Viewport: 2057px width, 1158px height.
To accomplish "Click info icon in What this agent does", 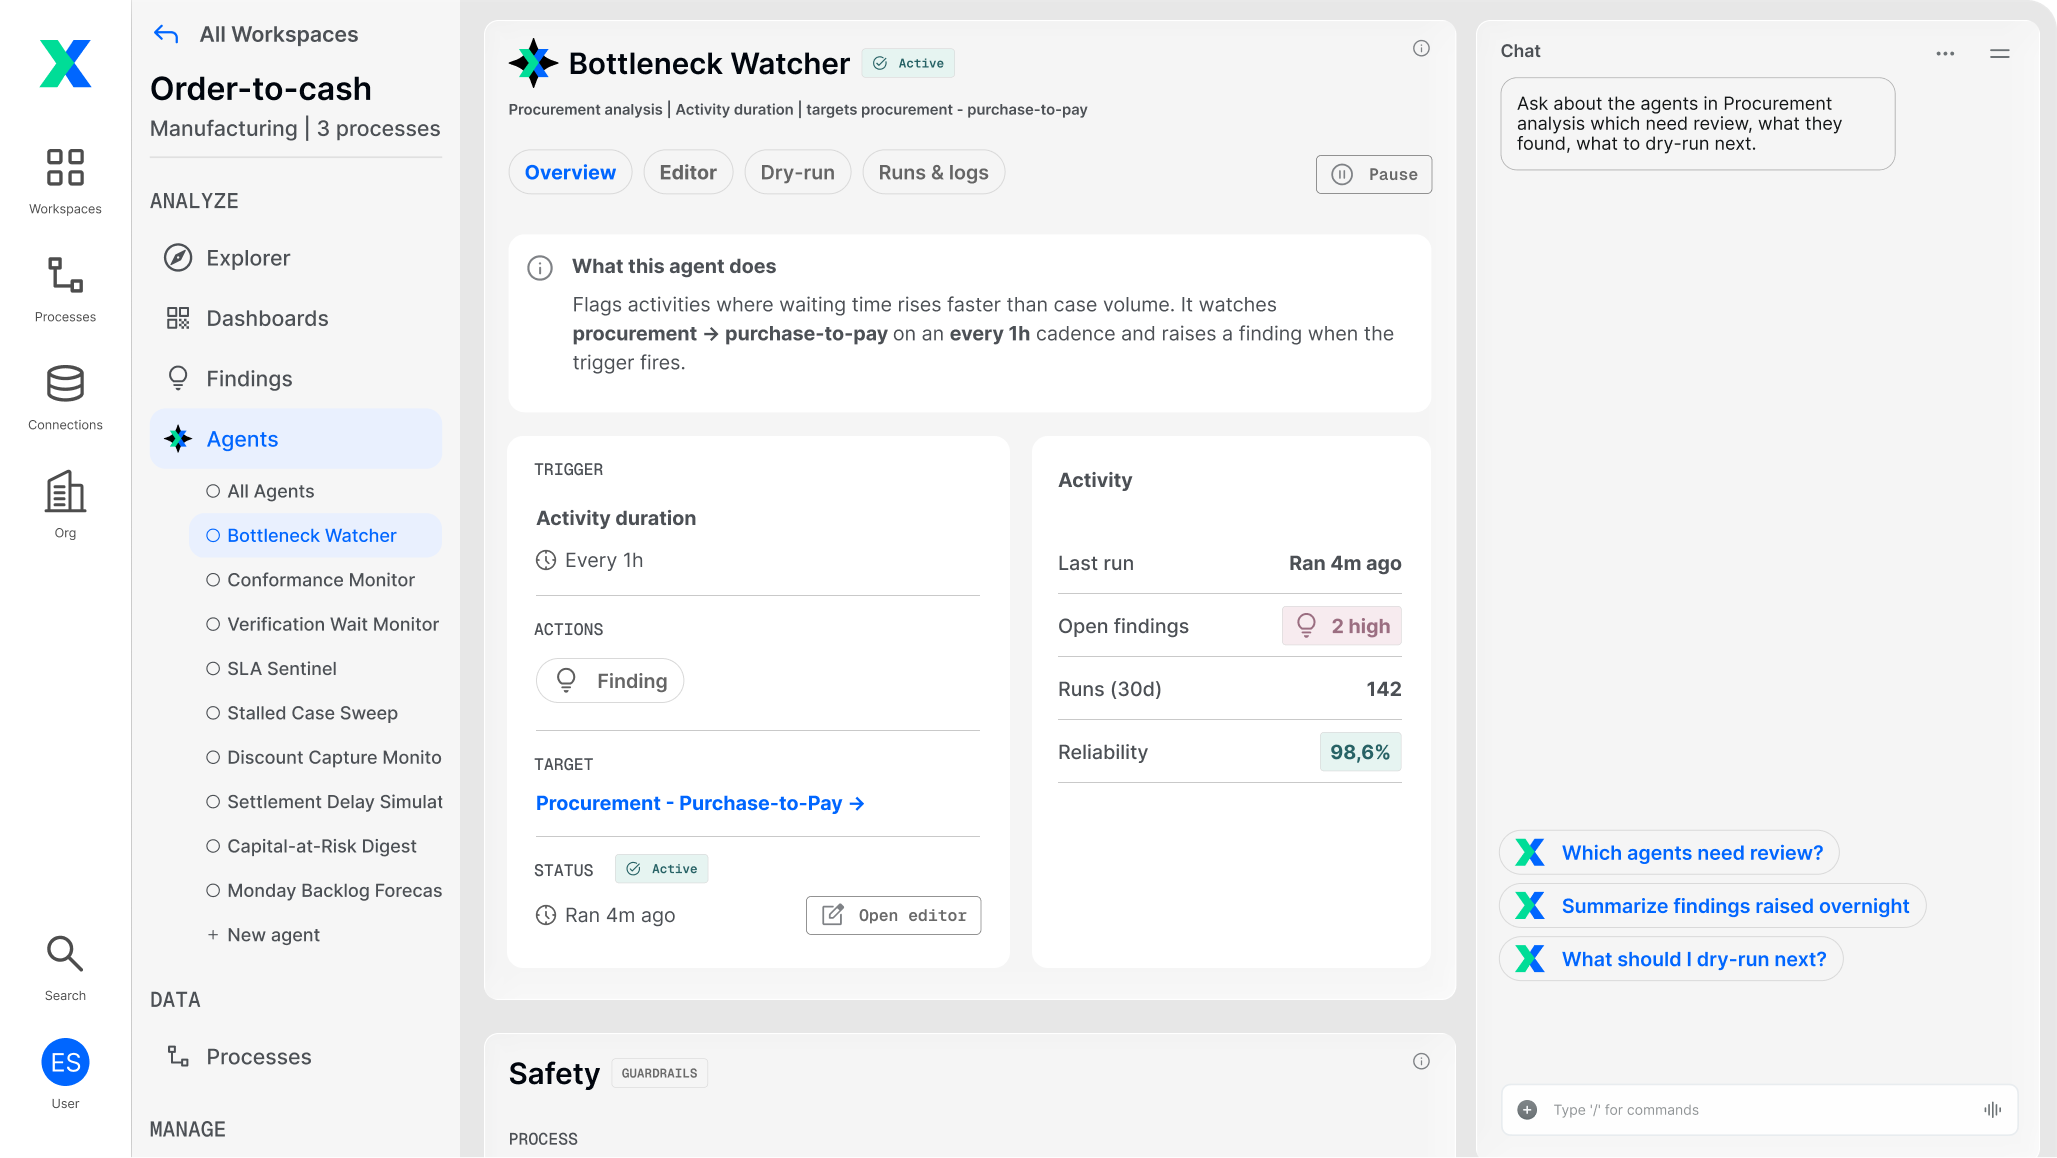I will tap(540, 268).
